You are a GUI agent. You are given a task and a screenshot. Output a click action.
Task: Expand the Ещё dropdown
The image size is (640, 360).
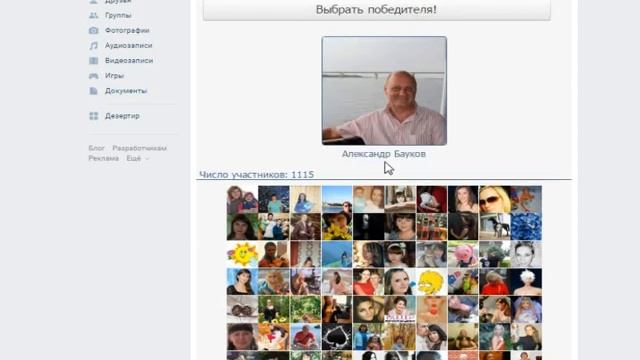click(138, 158)
